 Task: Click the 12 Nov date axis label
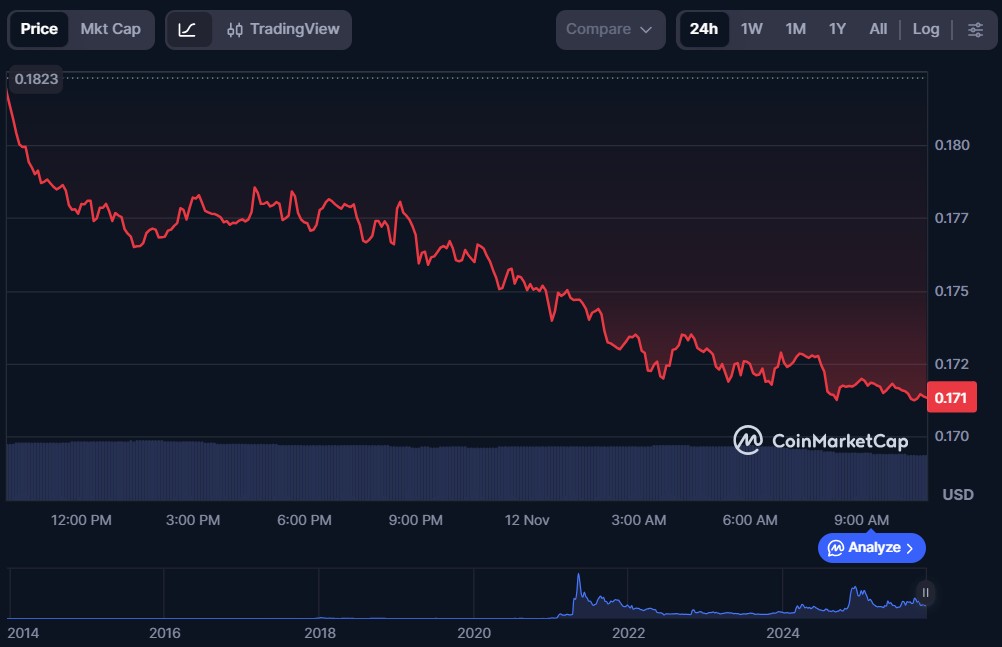click(527, 520)
